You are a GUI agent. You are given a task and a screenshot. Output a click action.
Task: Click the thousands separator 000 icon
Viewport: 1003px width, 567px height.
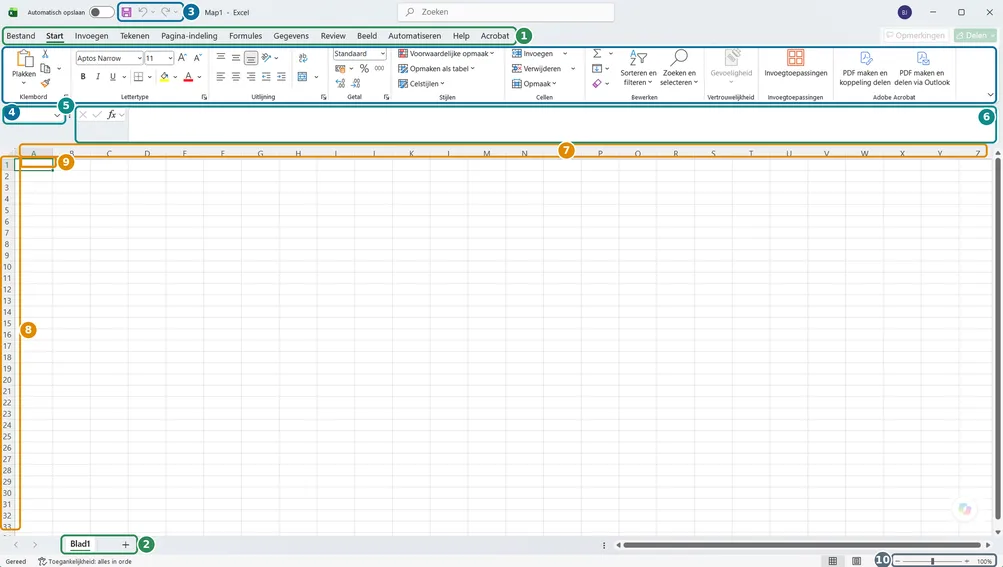click(379, 68)
